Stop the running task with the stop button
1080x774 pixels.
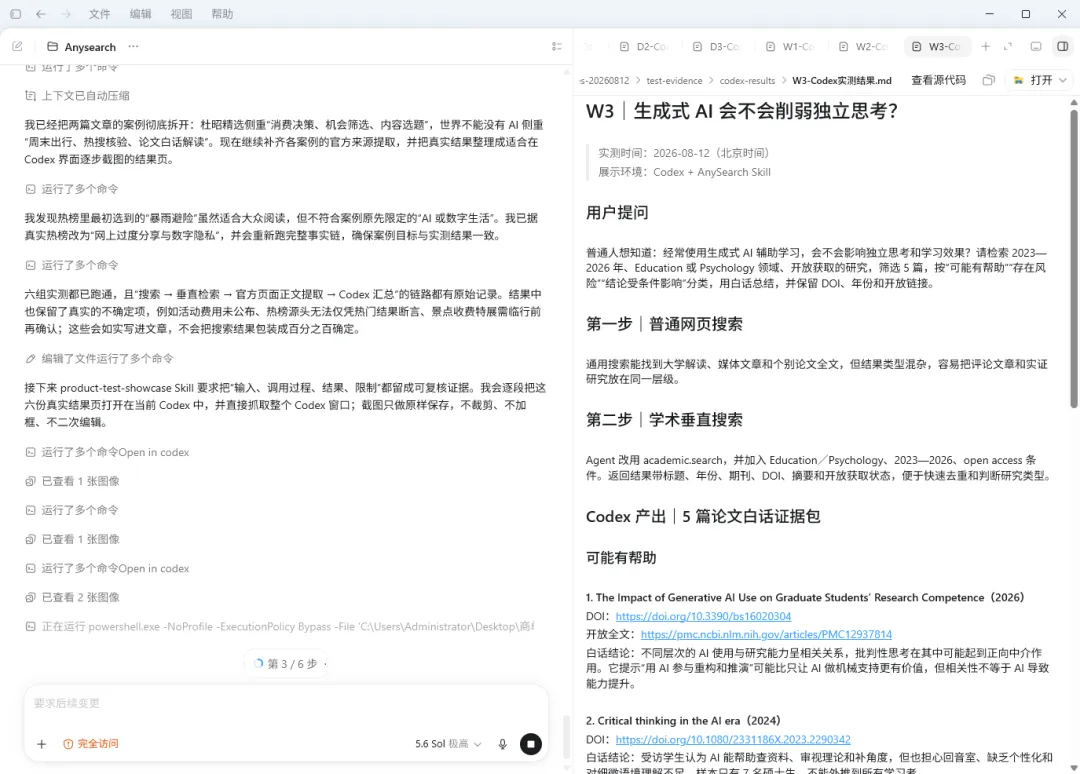pos(530,744)
